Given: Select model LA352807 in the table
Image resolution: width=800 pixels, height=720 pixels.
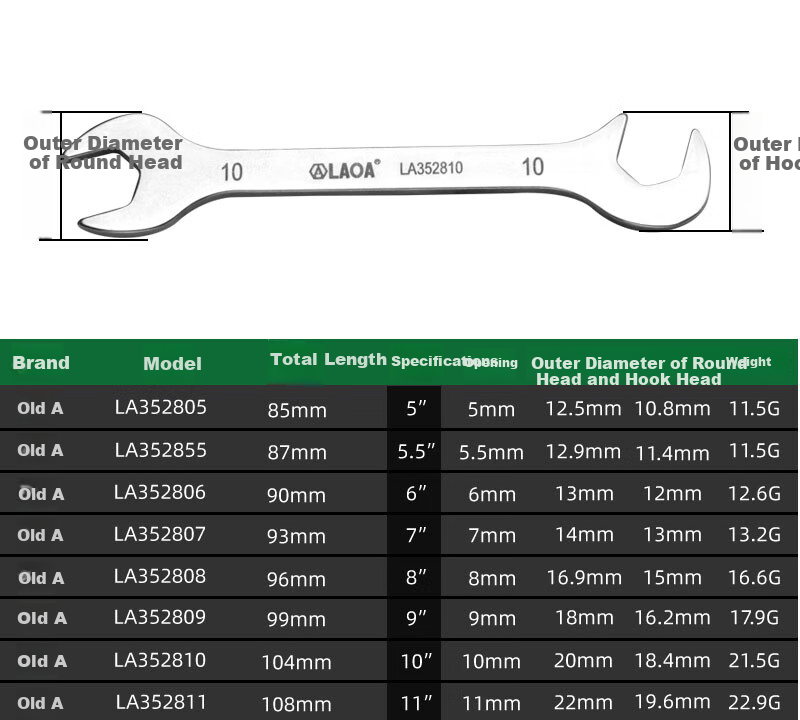Looking at the screenshot, I should click(160, 534).
